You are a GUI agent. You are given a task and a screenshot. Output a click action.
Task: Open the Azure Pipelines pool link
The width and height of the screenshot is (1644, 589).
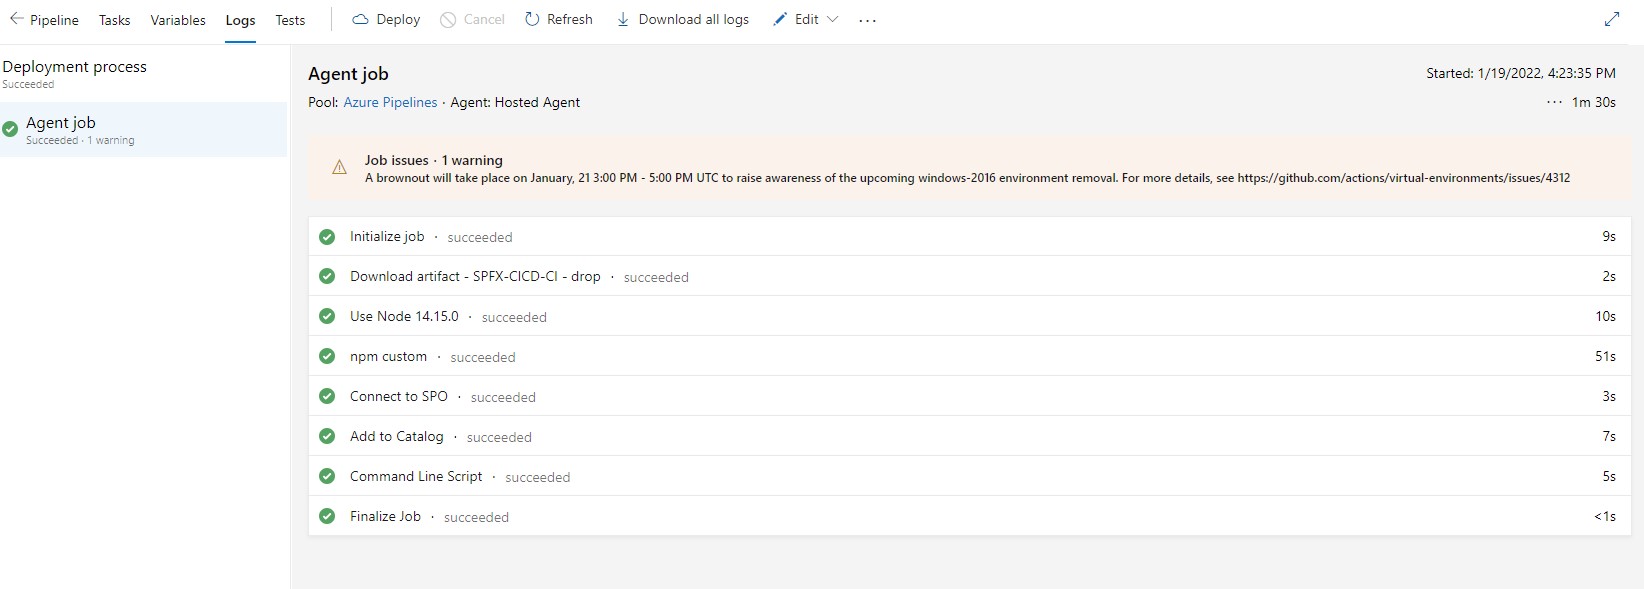click(390, 102)
